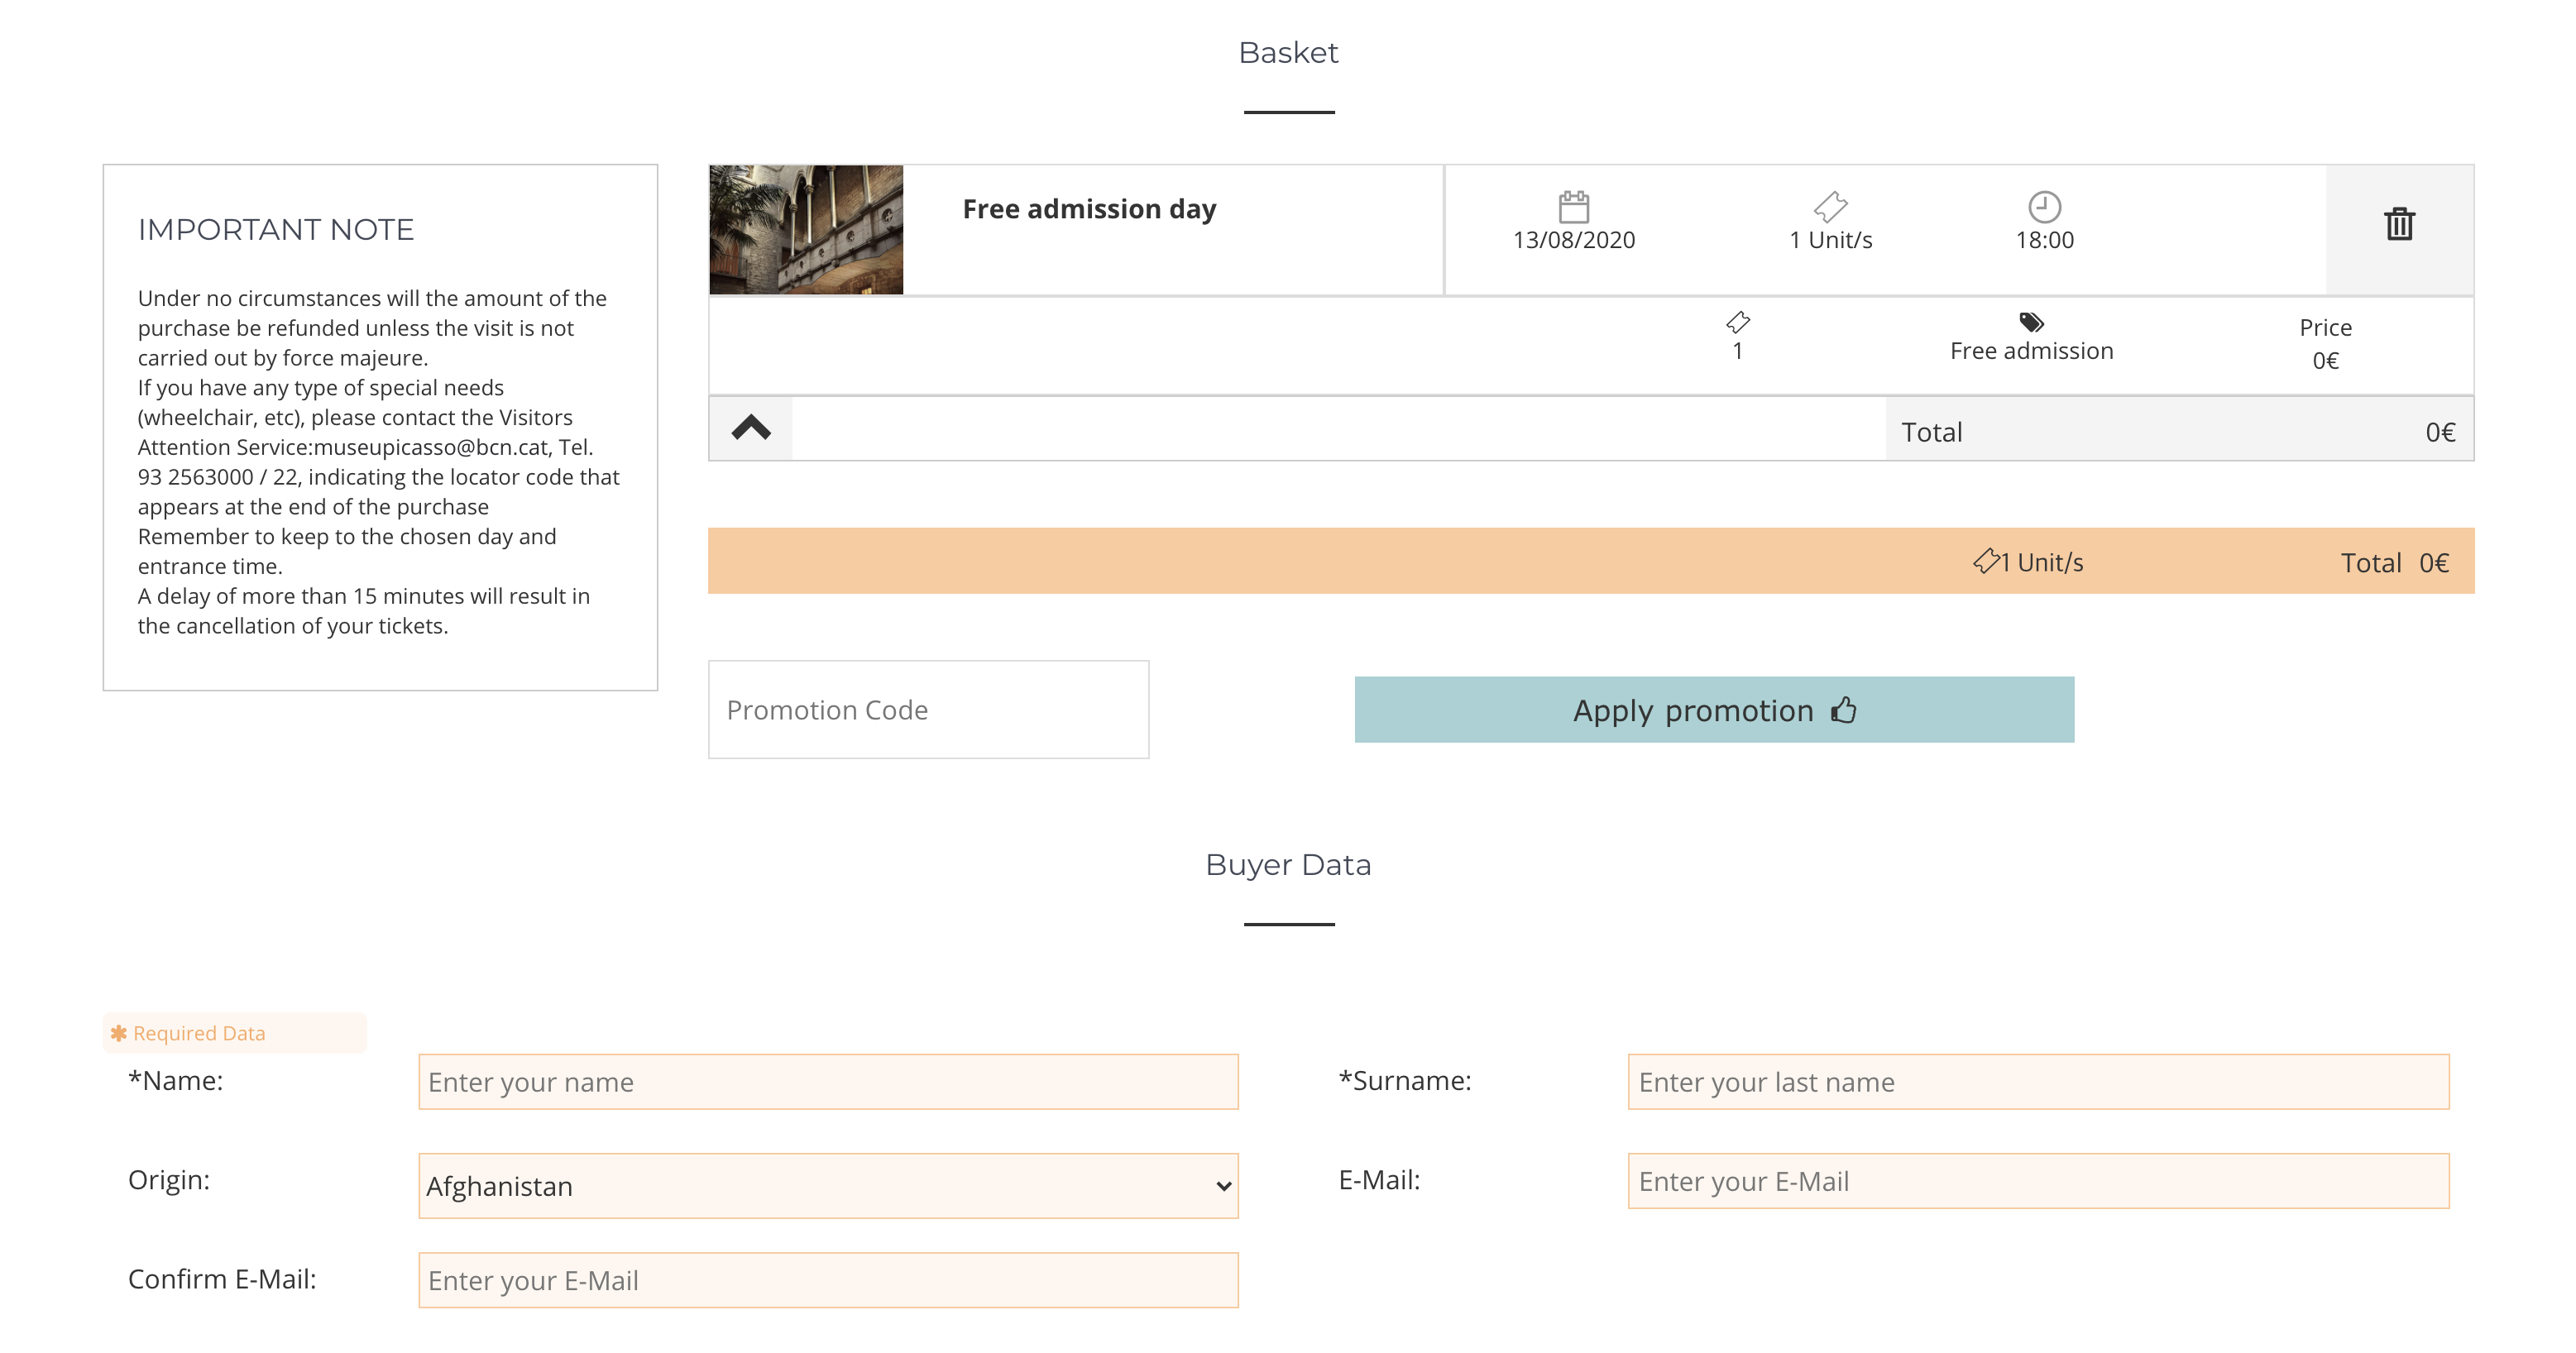Open the Origin country dropdown

(828, 1186)
